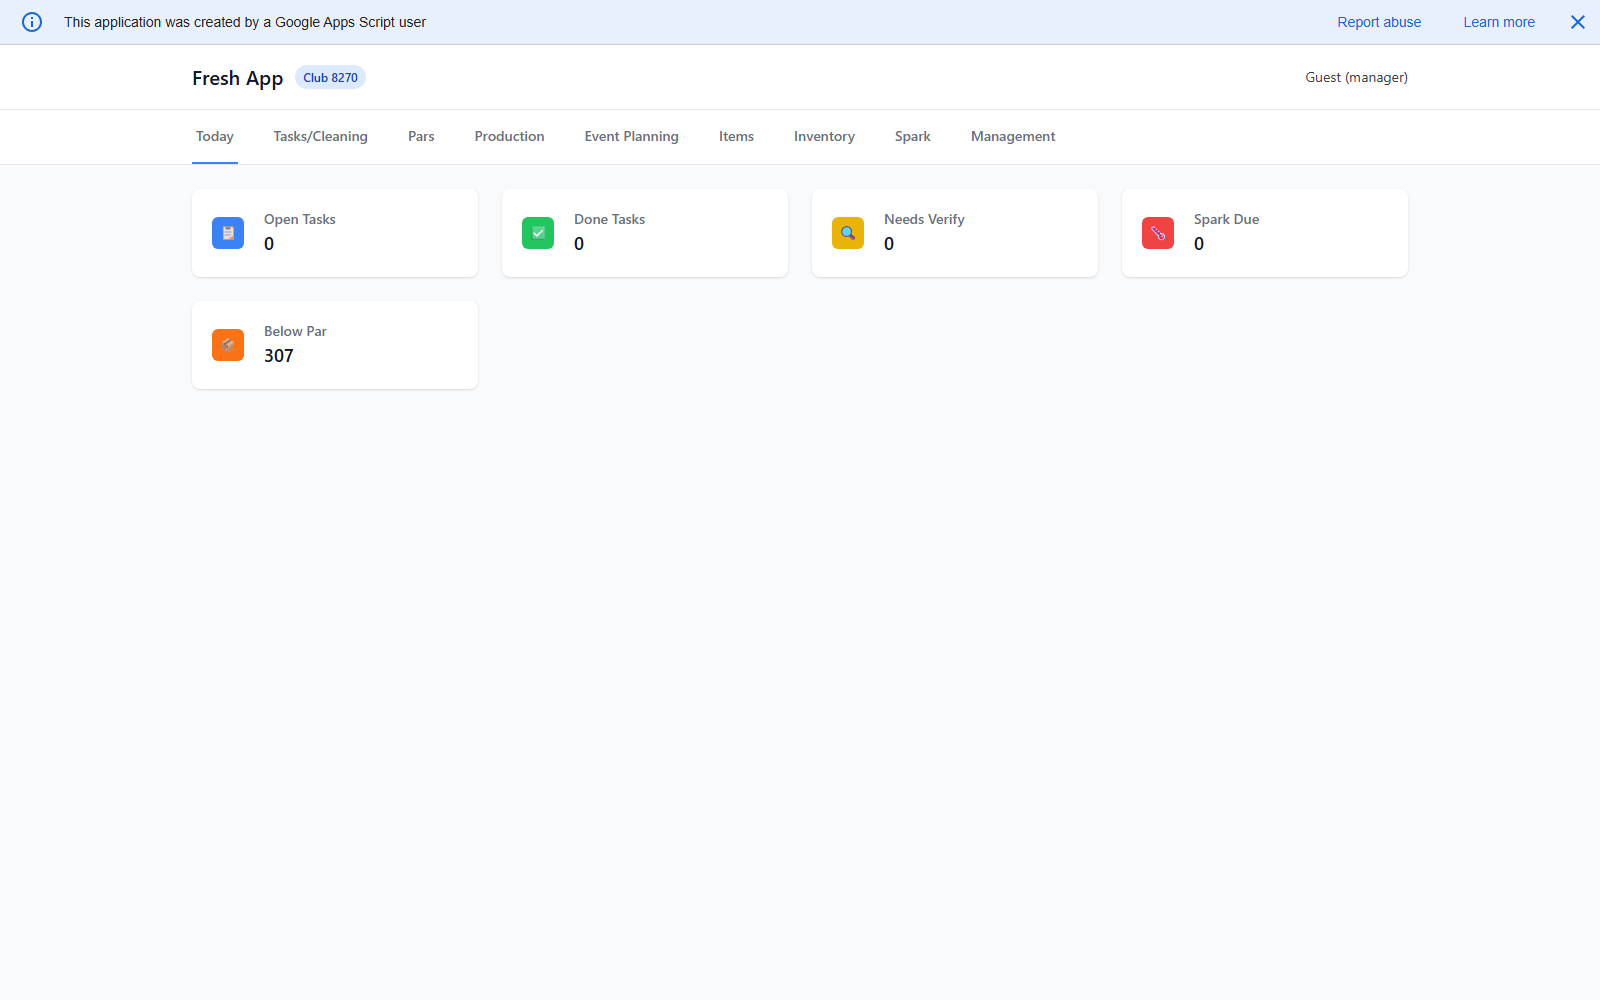Click the Guest (manager) label
The height and width of the screenshot is (1000, 1600).
(1356, 77)
